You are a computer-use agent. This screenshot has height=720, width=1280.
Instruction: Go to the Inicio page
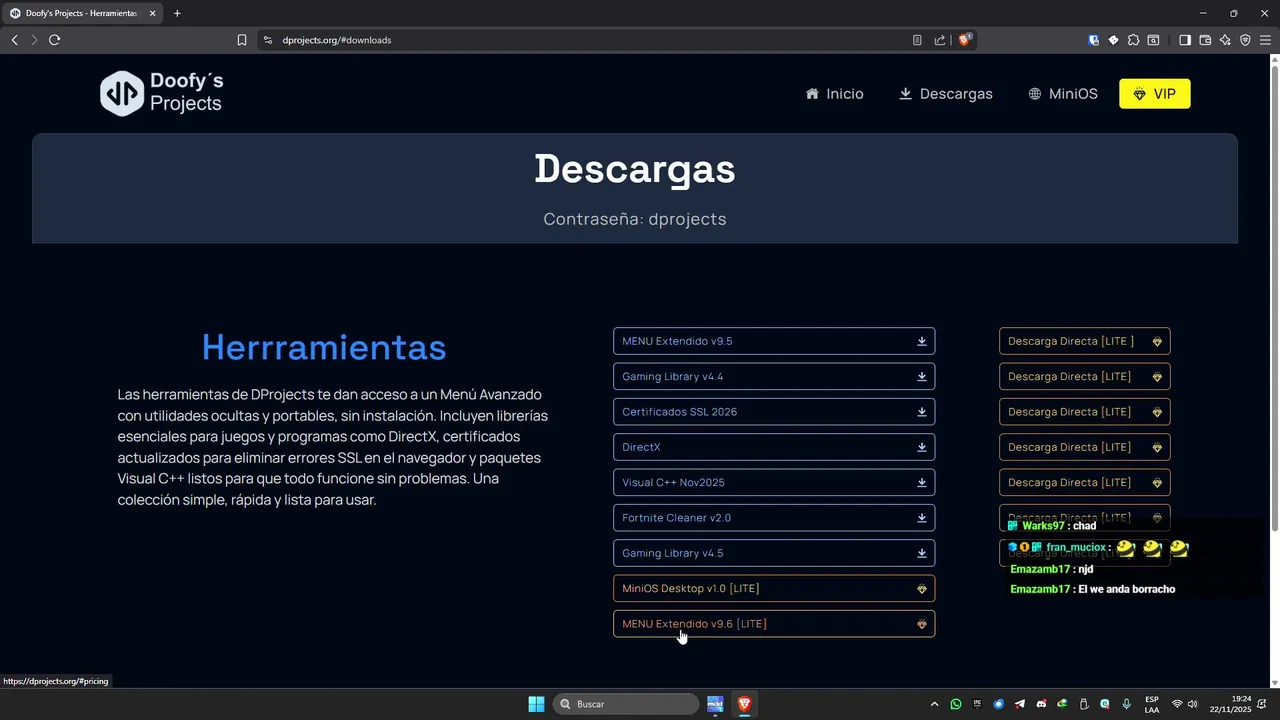click(834, 94)
